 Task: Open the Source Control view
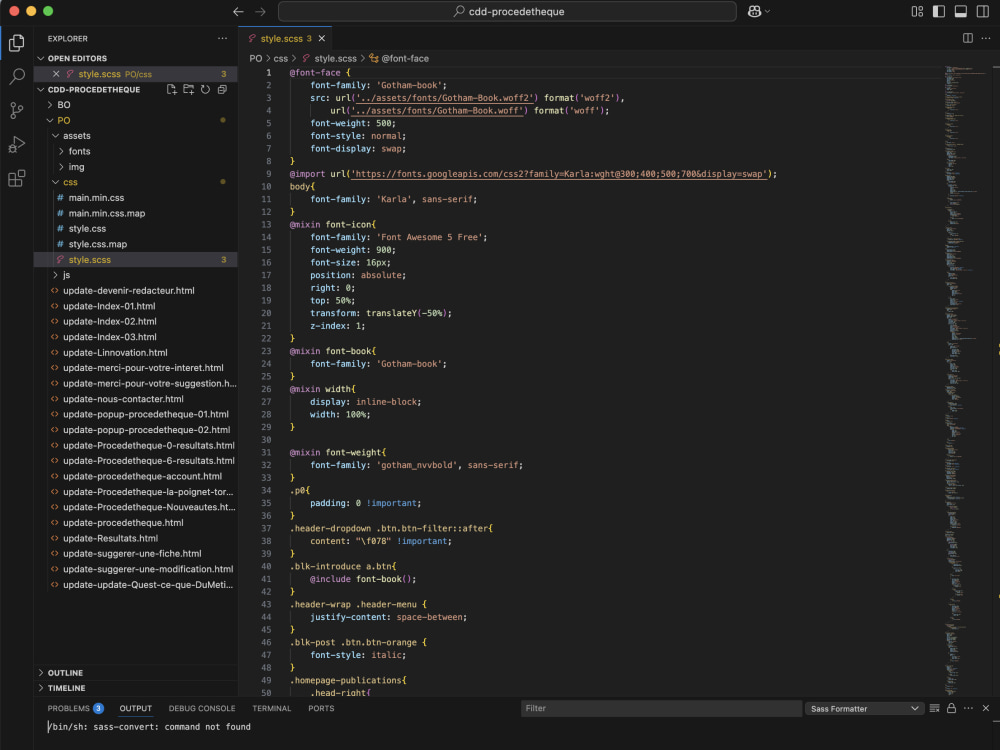[x=17, y=110]
